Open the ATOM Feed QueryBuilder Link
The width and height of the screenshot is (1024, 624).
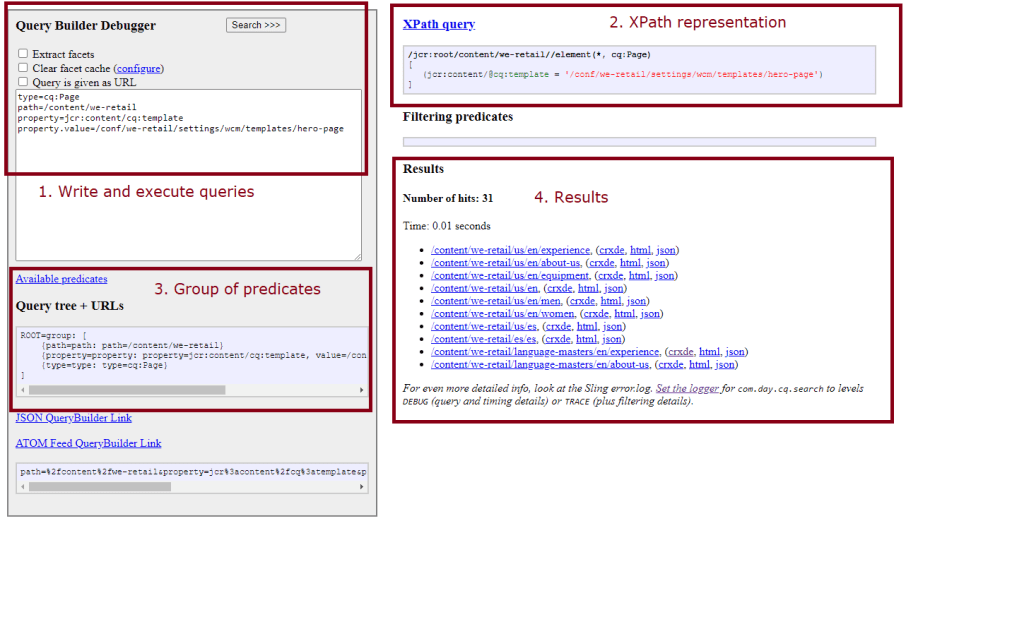[88, 442]
